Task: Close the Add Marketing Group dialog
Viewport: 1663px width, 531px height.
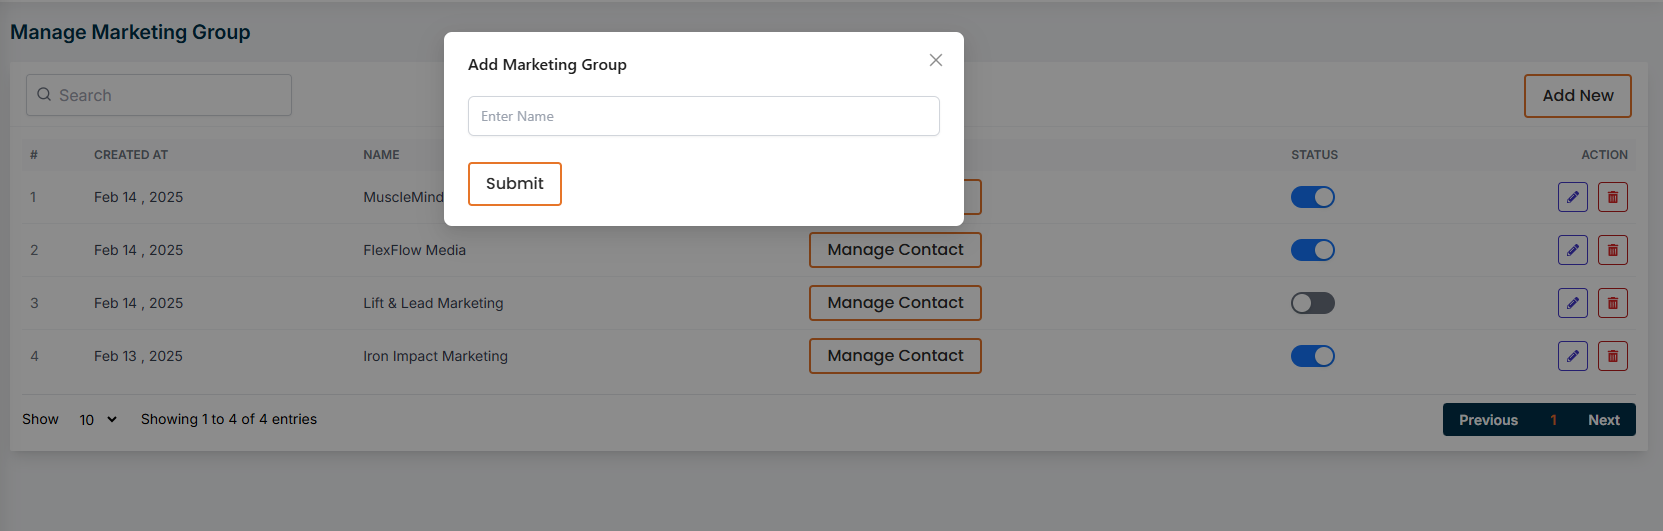Action: pos(936,60)
